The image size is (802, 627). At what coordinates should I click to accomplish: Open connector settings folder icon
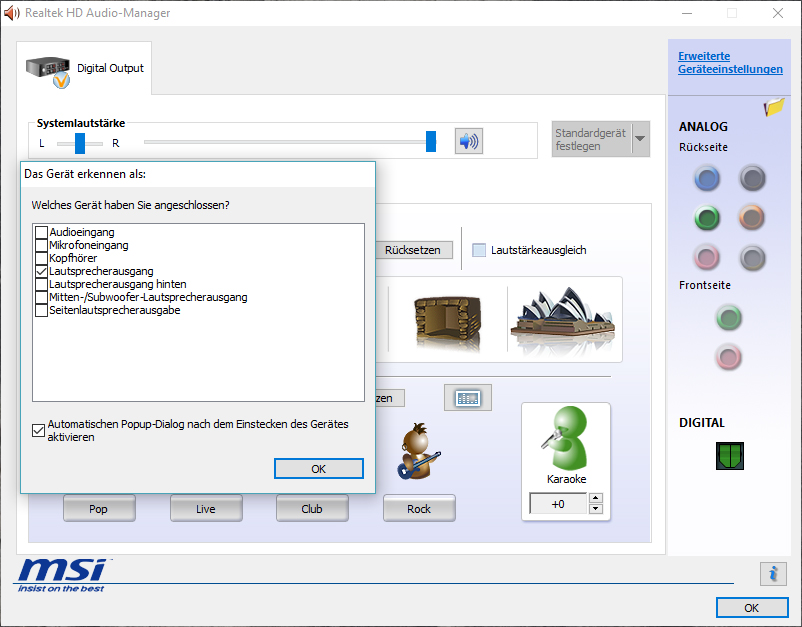point(774,107)
